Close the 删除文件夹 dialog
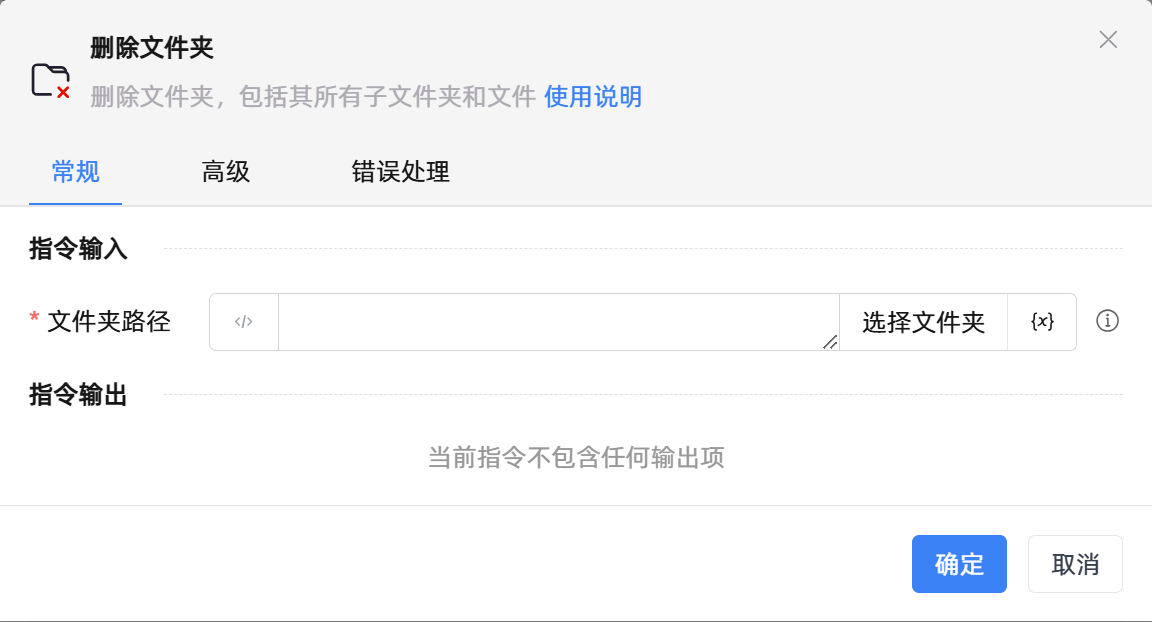 1108,40
